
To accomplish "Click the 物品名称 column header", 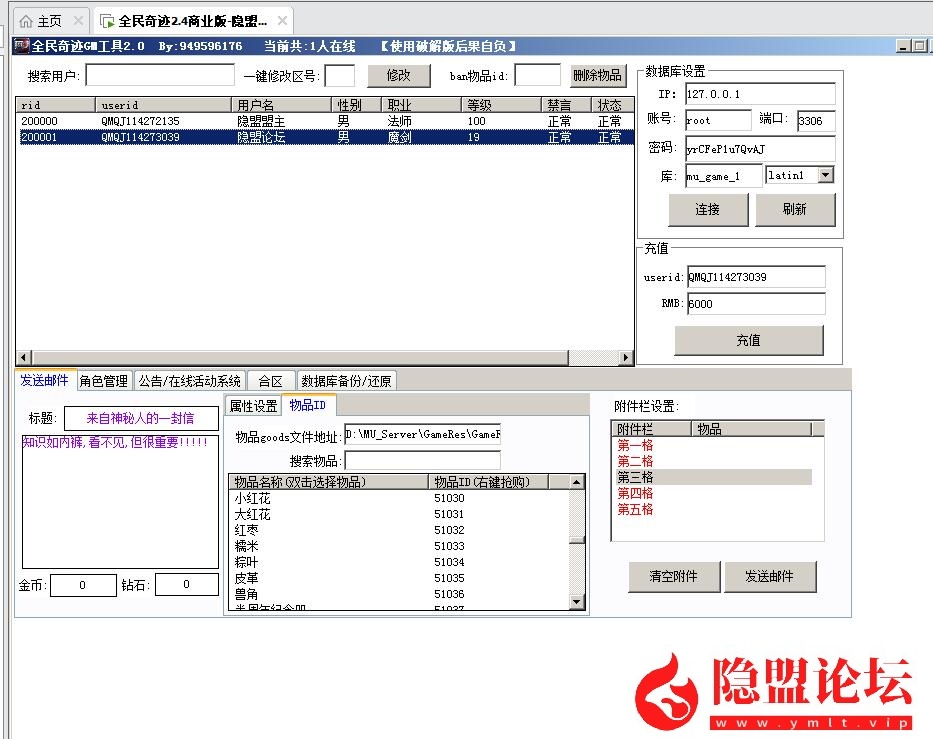I will pyautogui.click(x=328, y=481).
